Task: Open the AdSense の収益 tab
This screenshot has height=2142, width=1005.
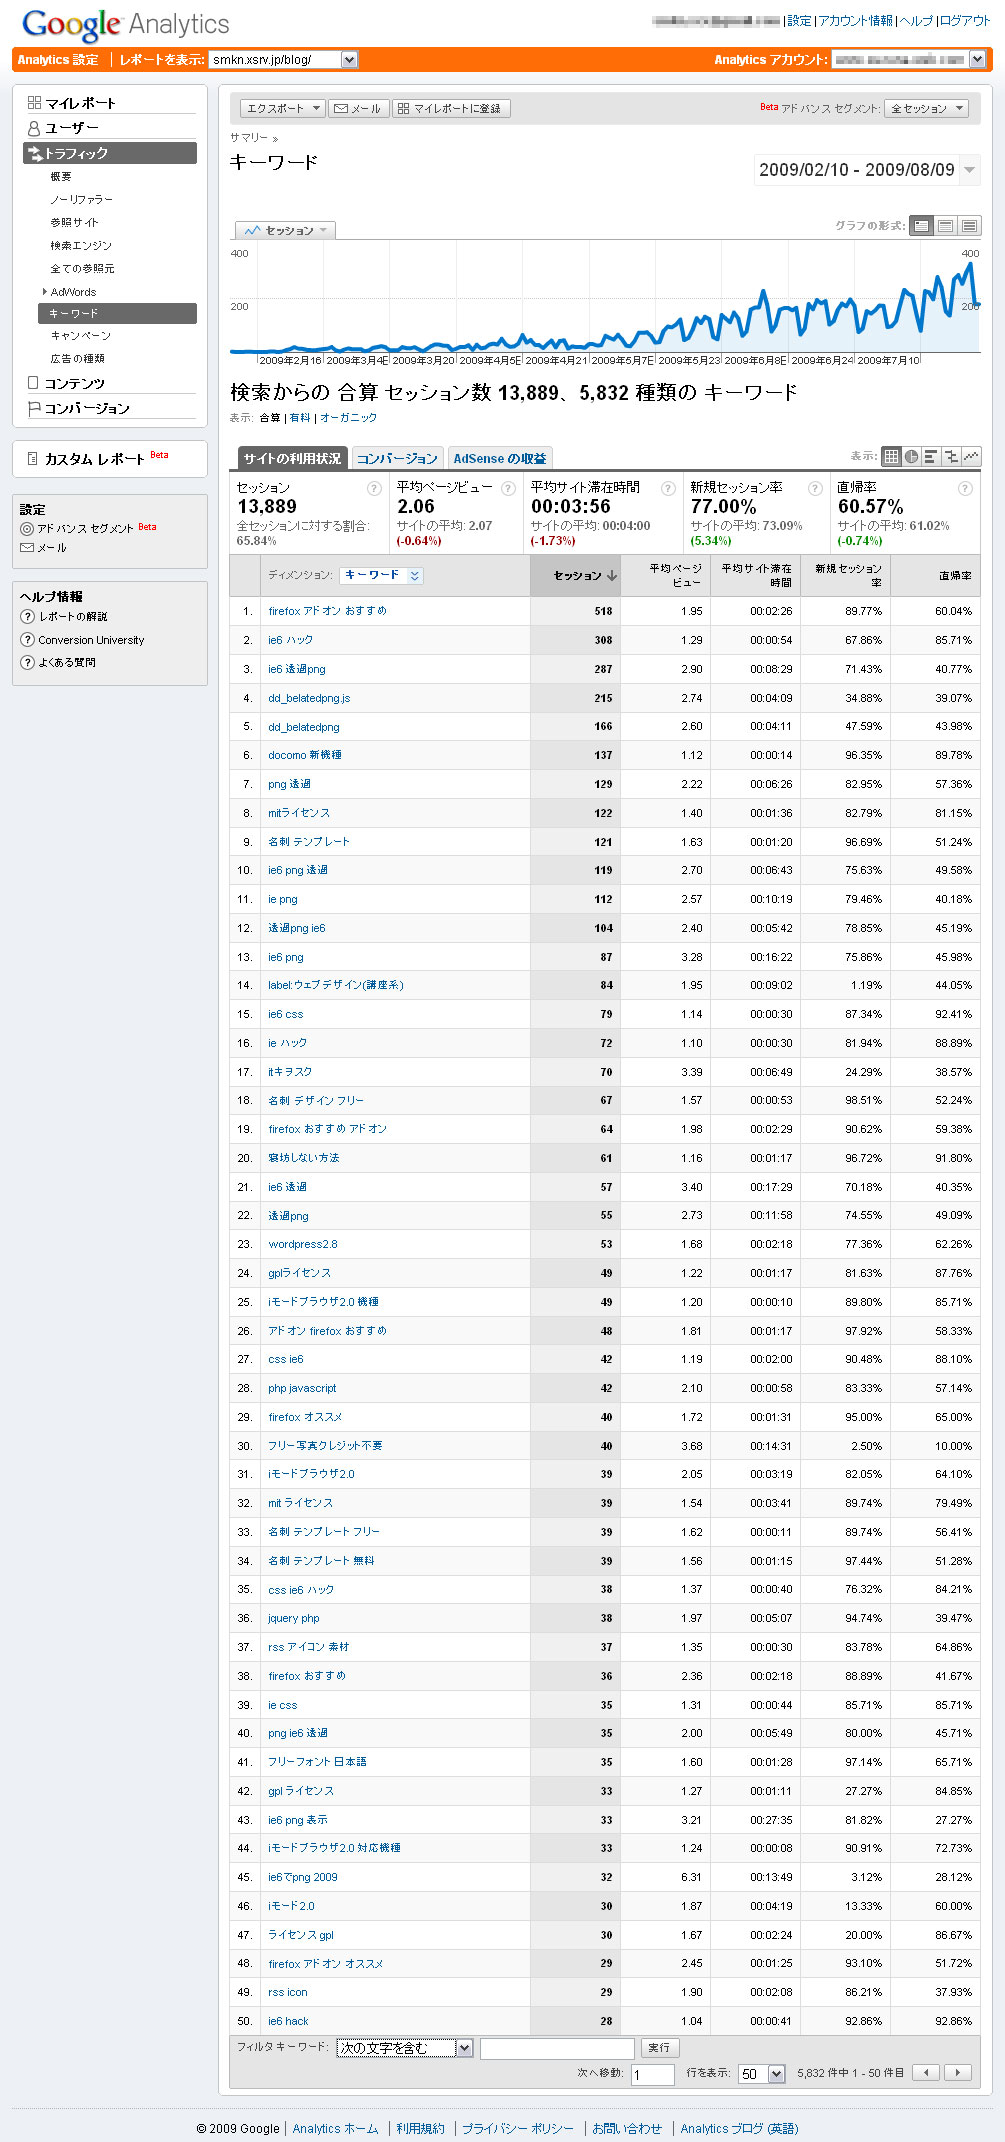Action: (500, 458)
